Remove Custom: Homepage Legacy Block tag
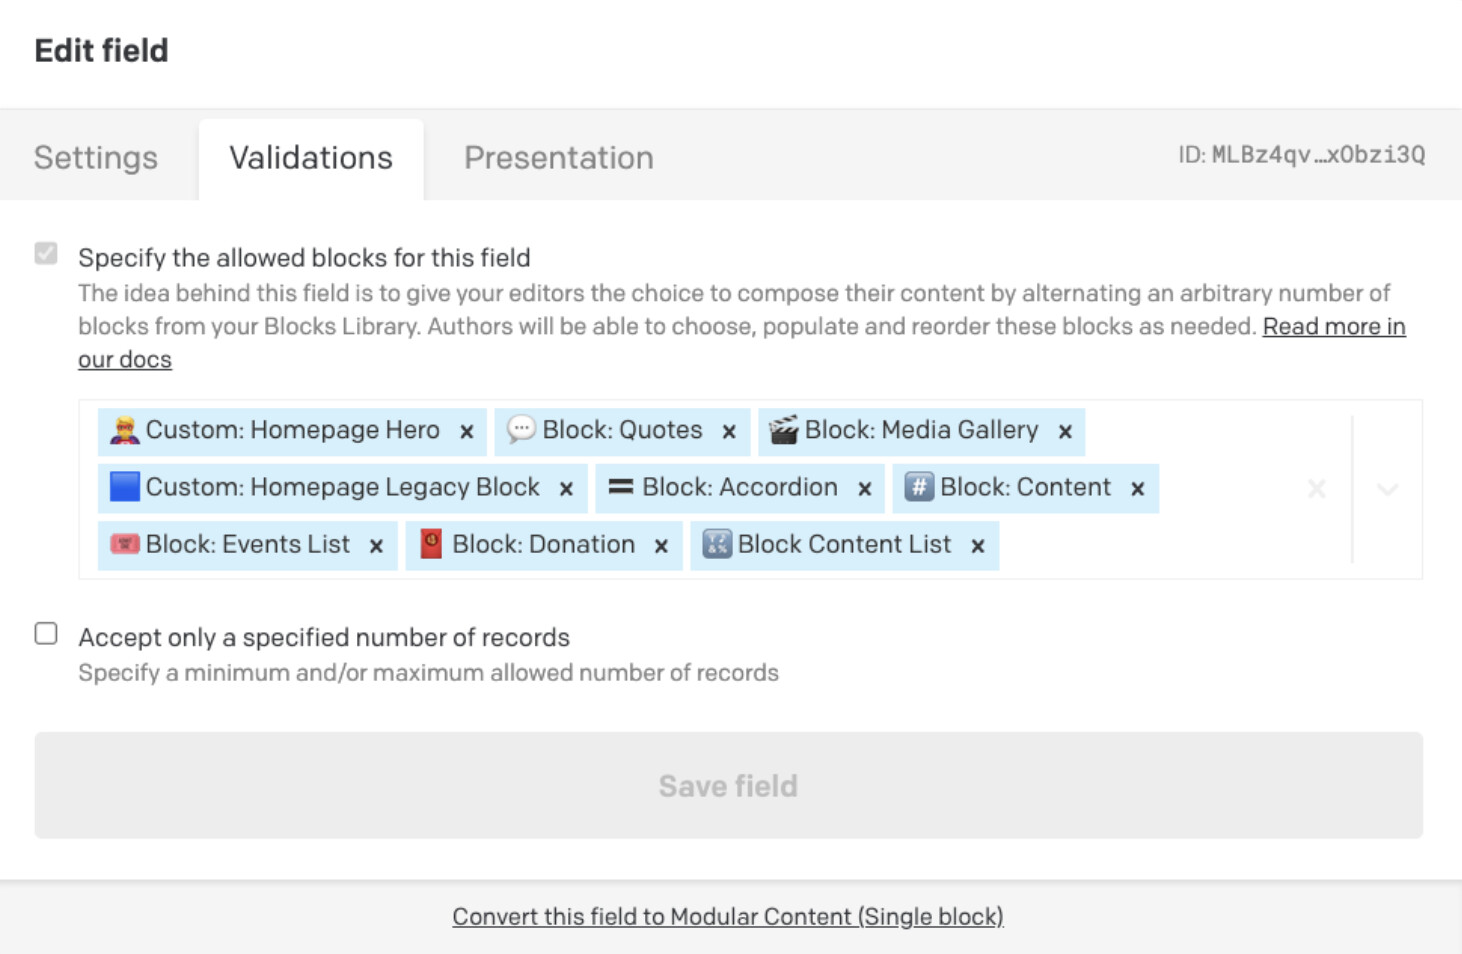1462x954 pixels. pos(566,489)
